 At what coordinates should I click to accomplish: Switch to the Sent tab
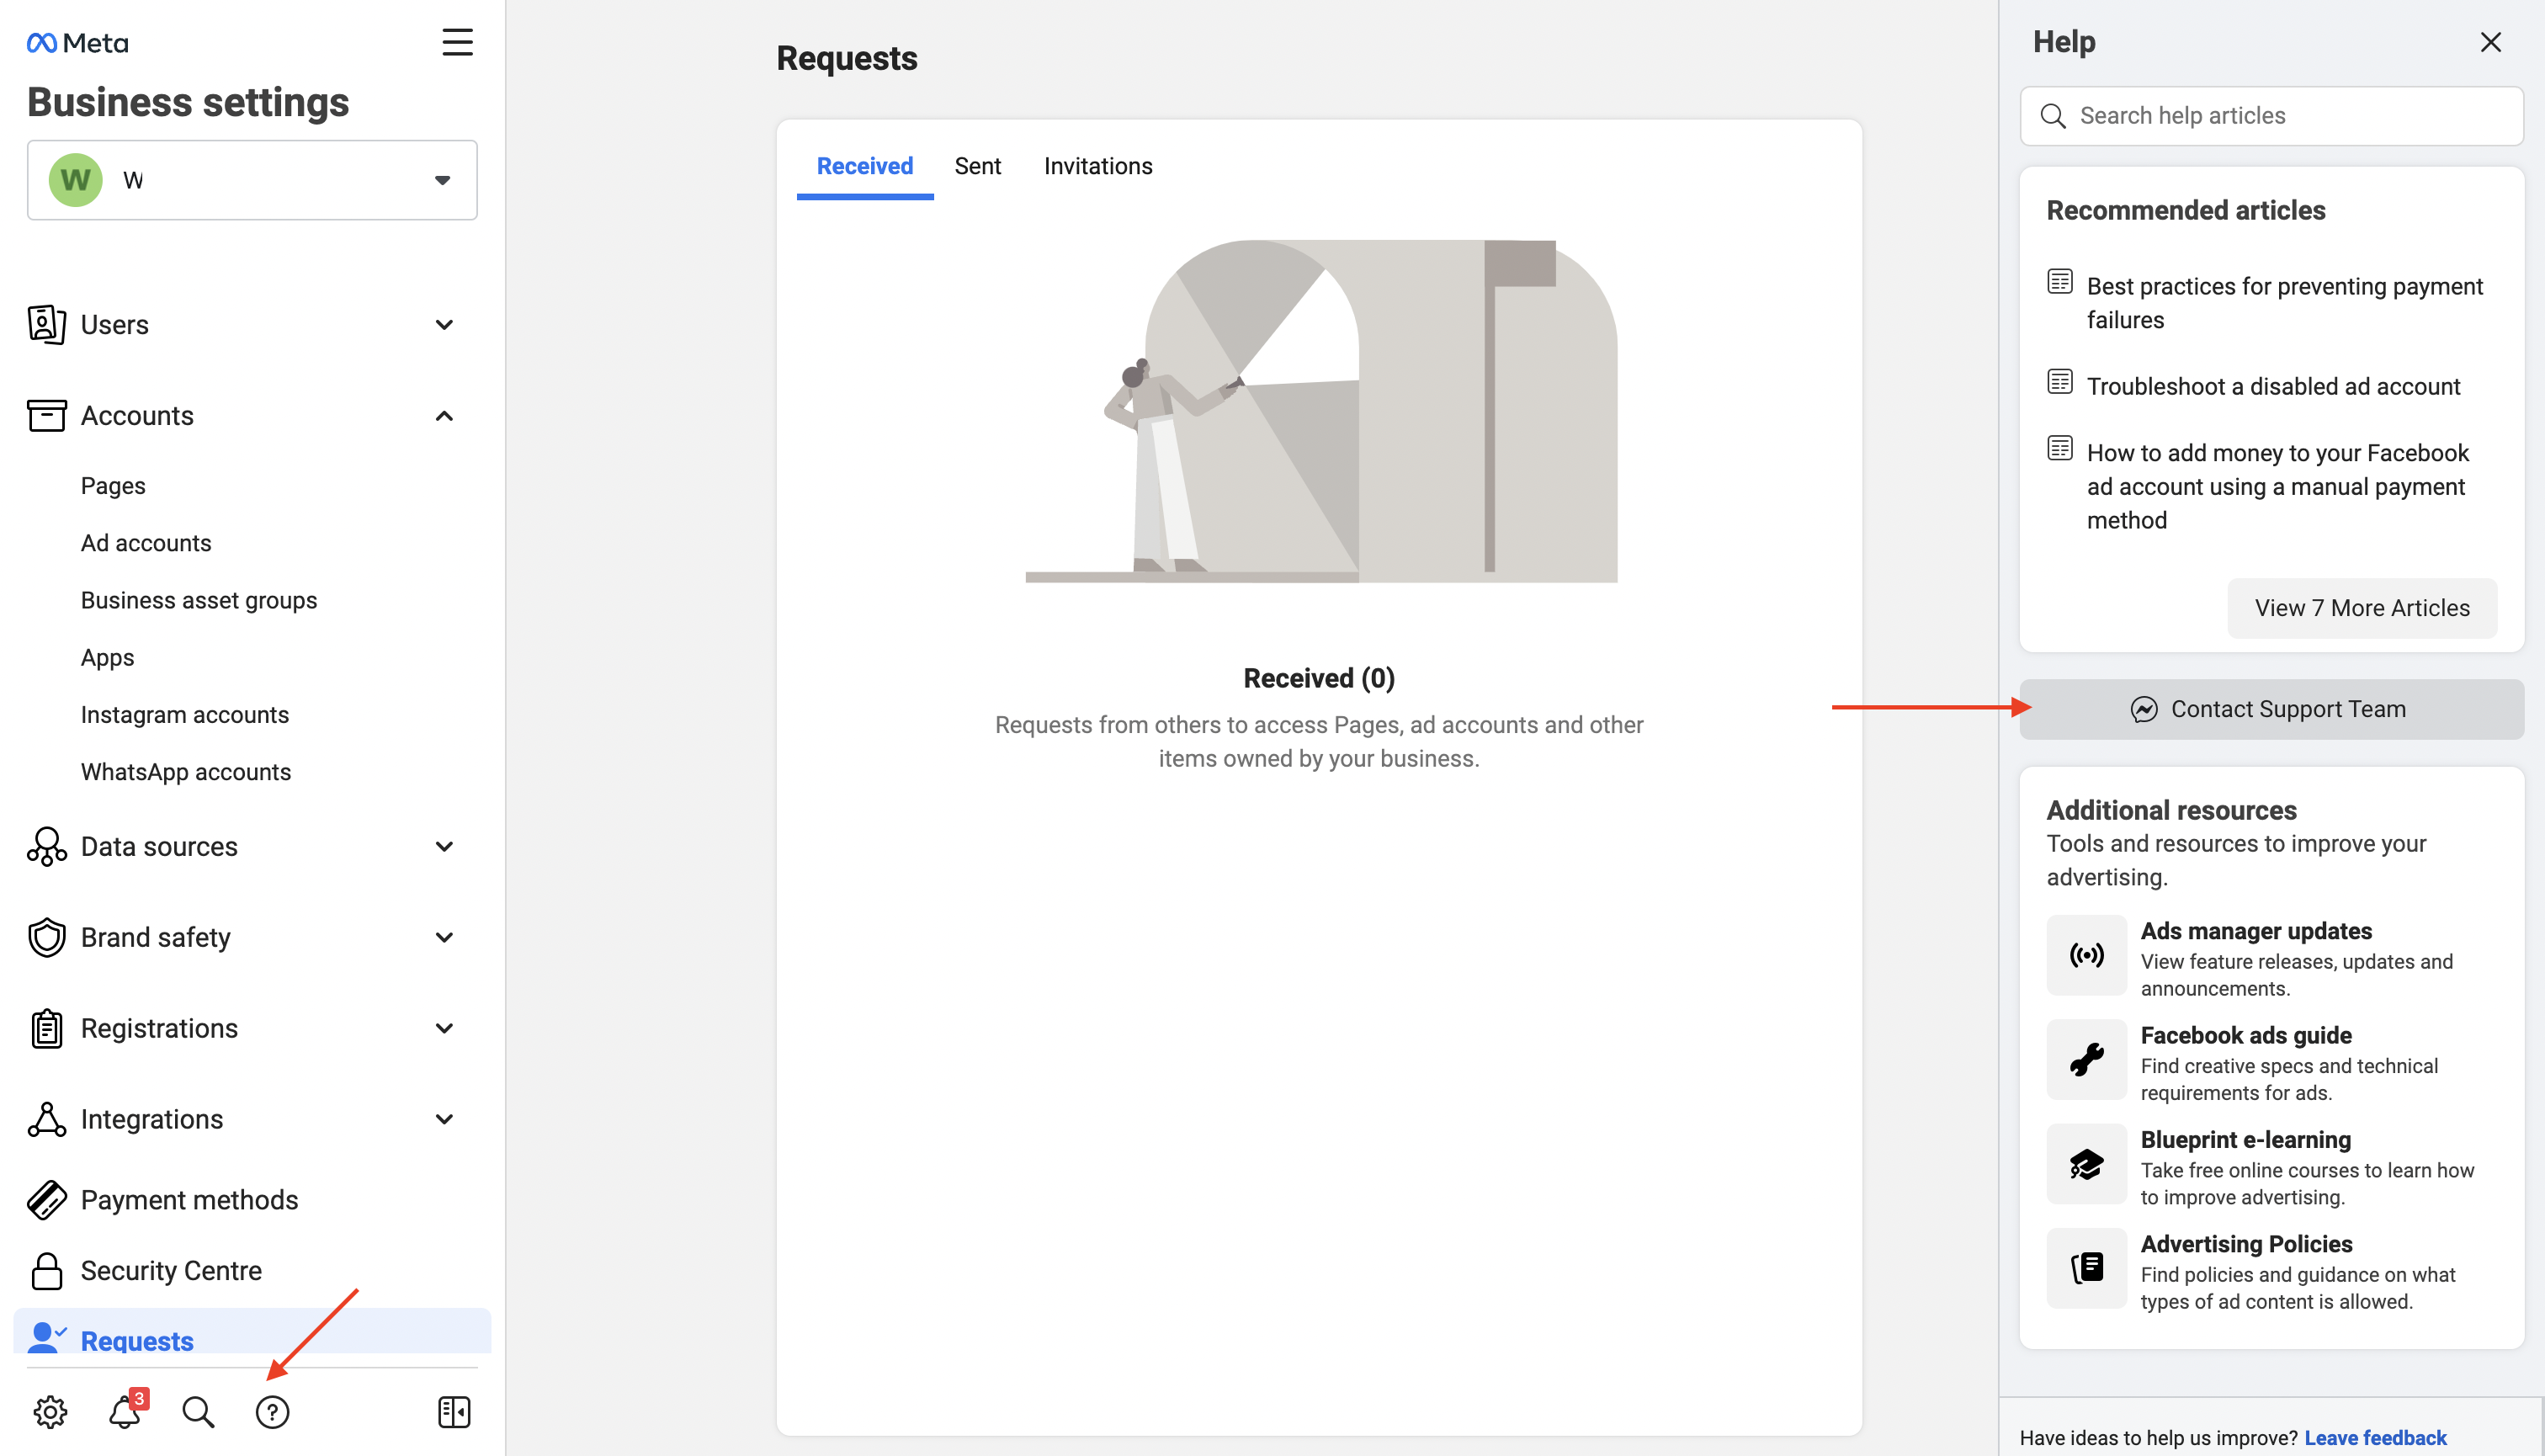[977, 166]
